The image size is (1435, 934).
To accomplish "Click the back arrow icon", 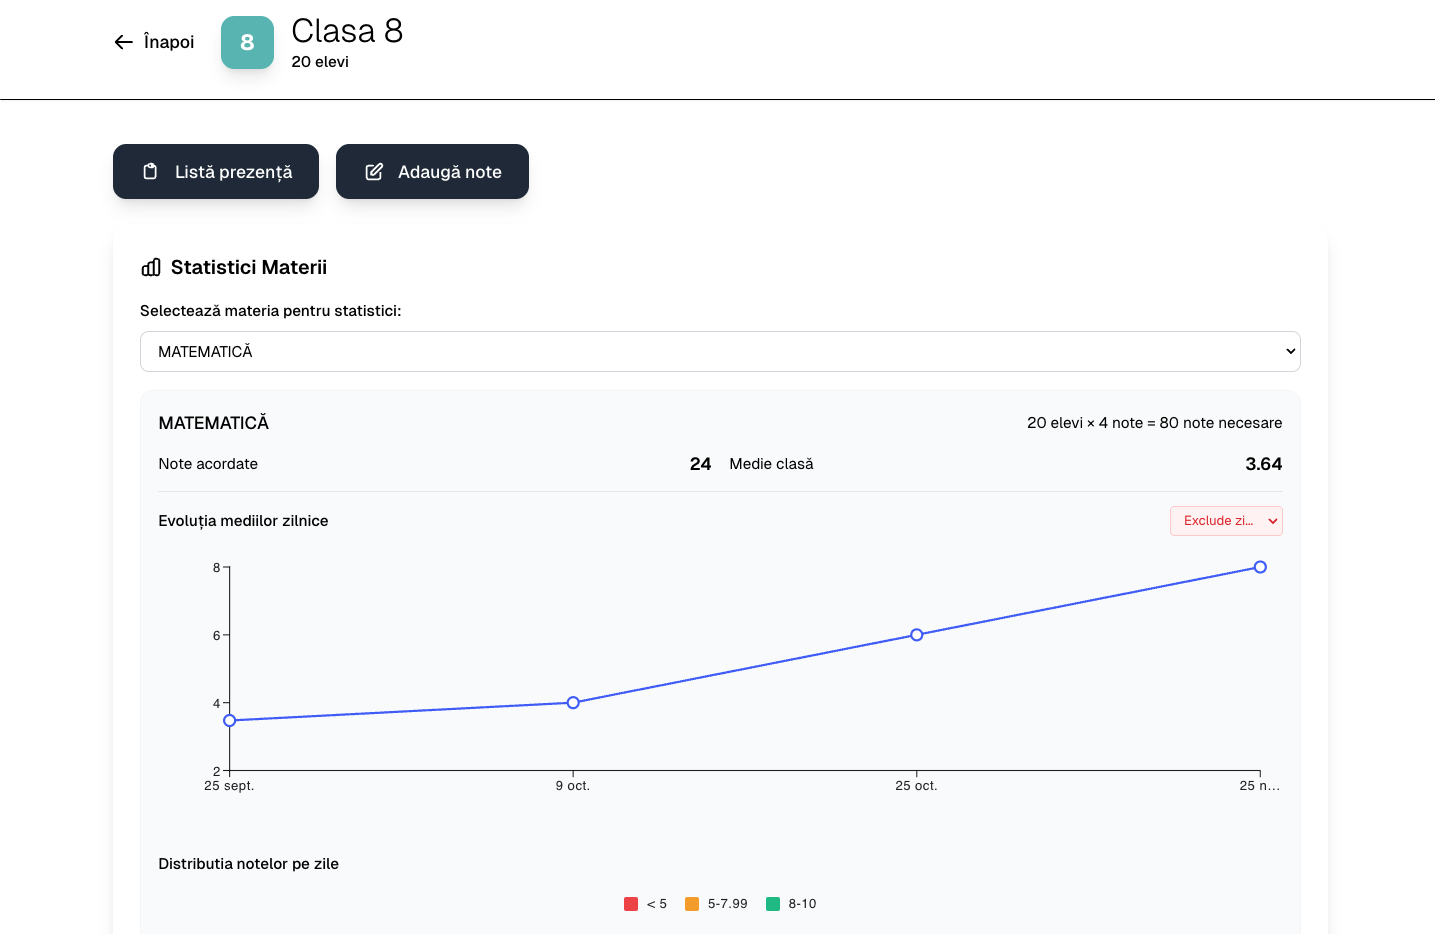I will 123,42.
